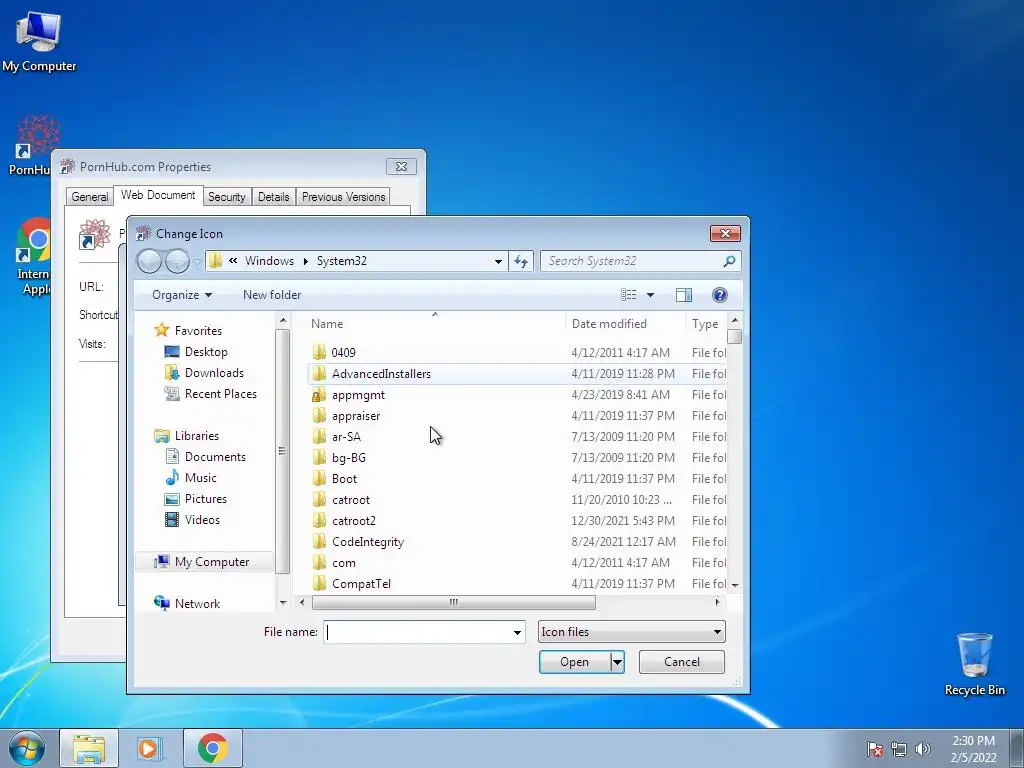1024x768 pixels.
Task: Click the volume speaker tray icon
Action: point(923,749)
